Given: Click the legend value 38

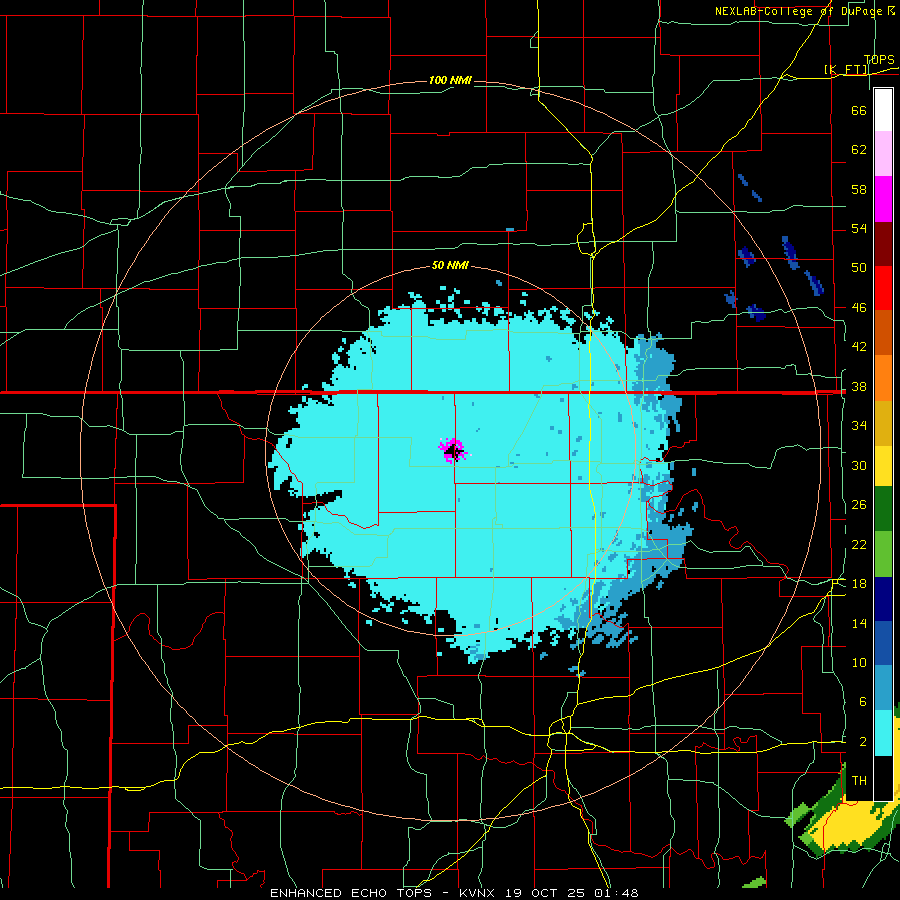Looking at the screenshot, I should 859,386.
